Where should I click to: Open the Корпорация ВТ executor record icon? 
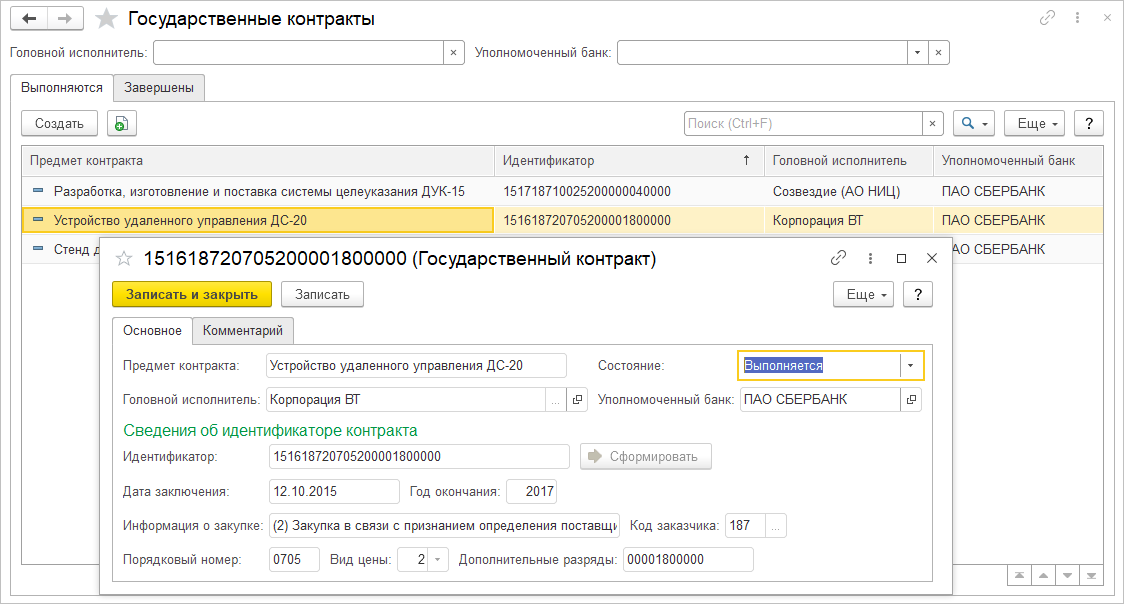(x=577, y=400)
